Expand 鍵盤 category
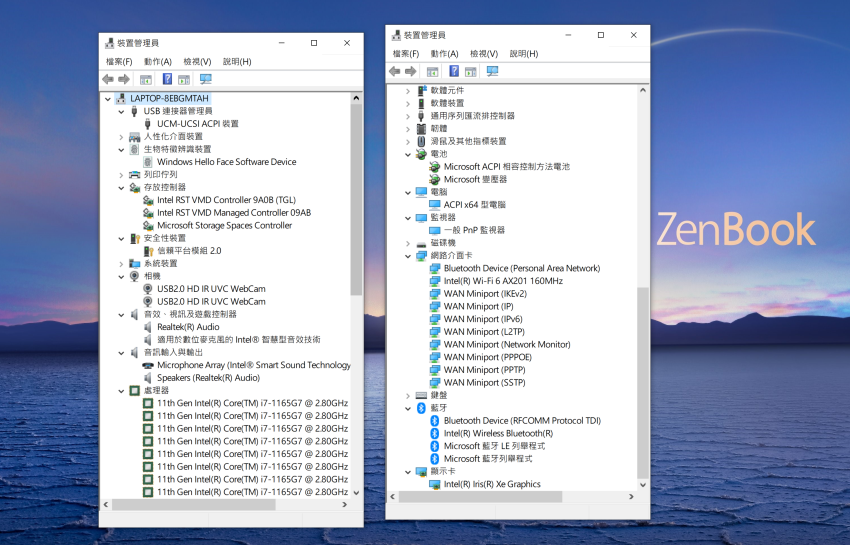 [x=408, y=395]
